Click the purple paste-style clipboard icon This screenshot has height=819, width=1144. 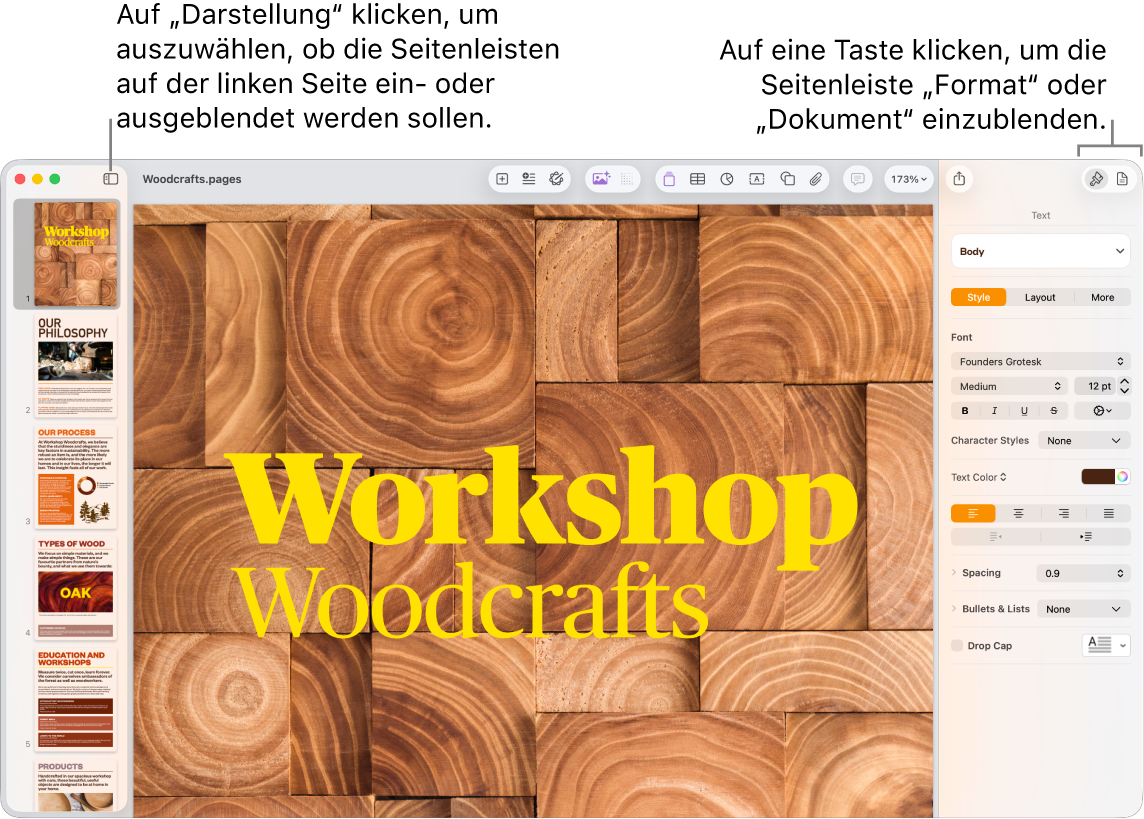coord(669,179)
